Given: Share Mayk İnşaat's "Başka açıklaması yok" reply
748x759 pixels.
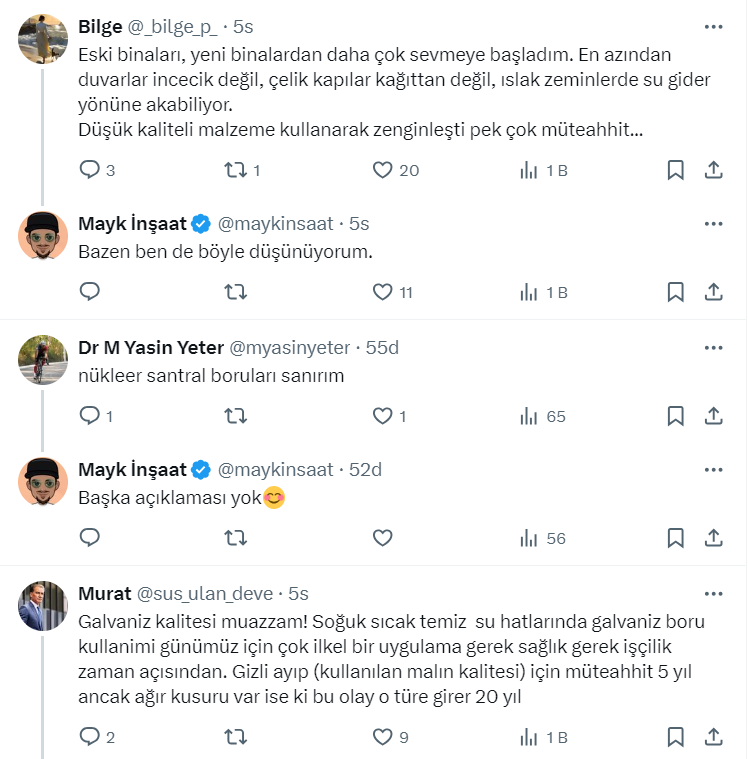Looking at the screenshot, I should [x=714, y=538].
